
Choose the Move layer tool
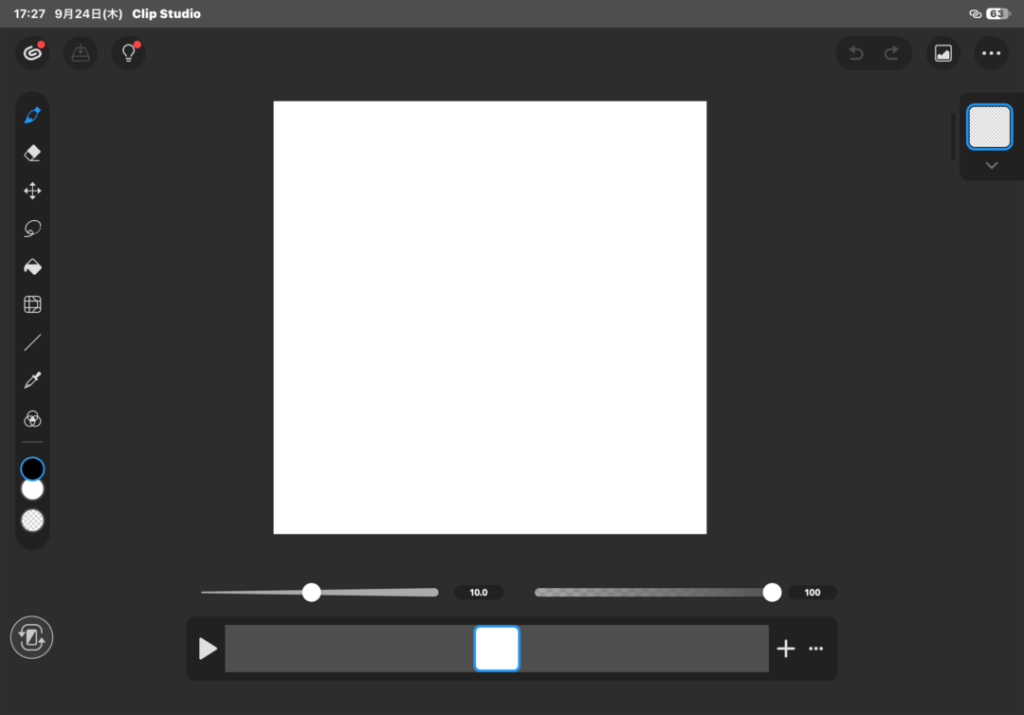[x=33, y=191]
